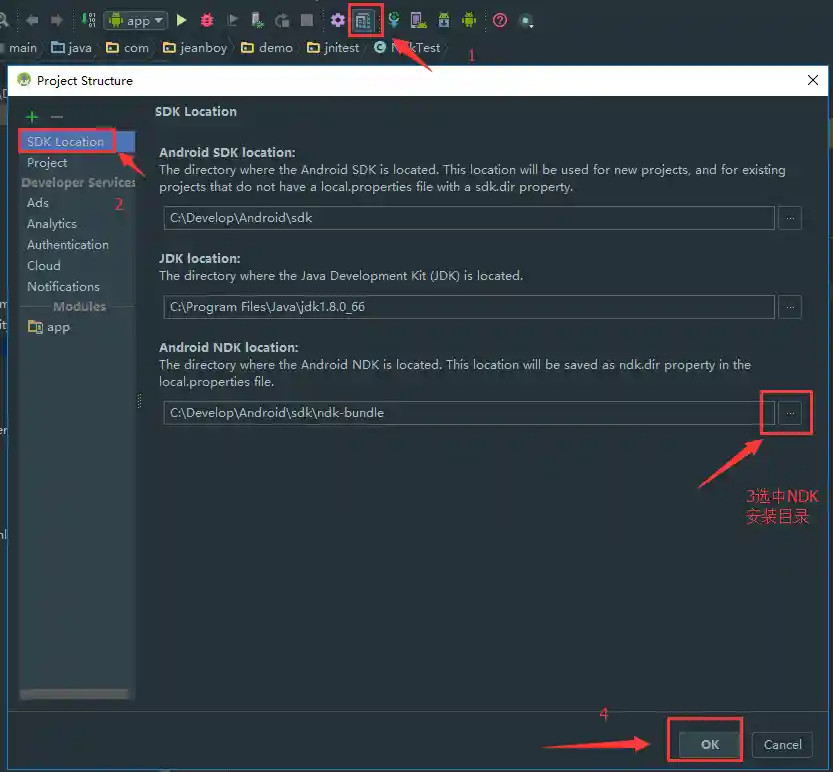Open the Analytics developer service
833x772 pixels.
[x=52, y=224]
